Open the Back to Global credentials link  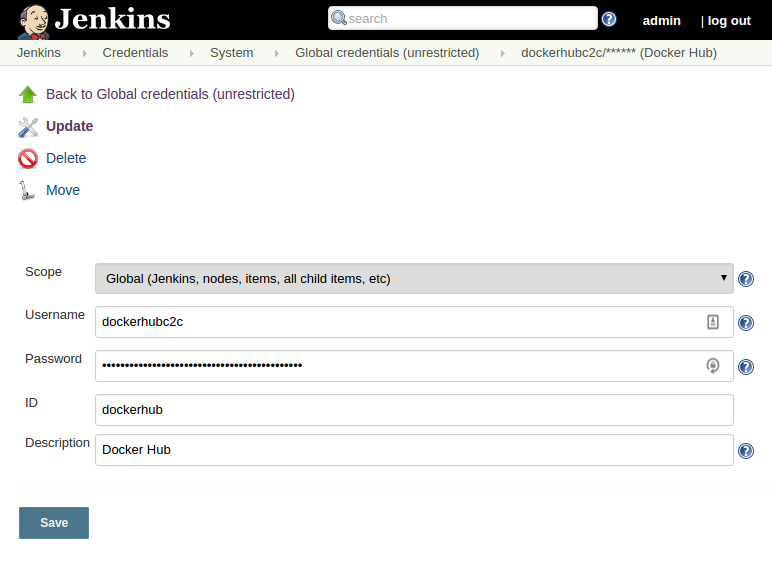pyautogui.click(x=170, y=95)
